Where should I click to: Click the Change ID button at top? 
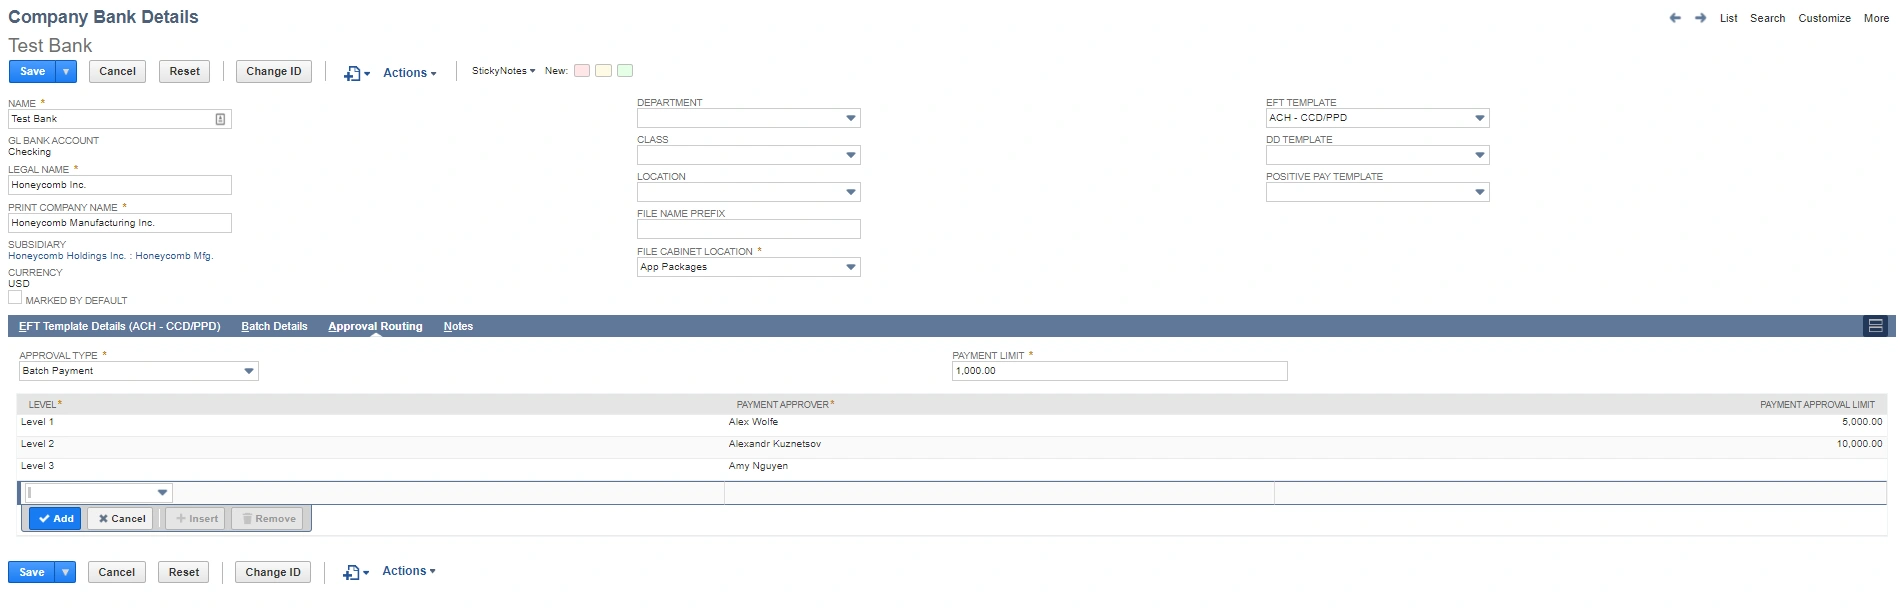pos(273,72)
